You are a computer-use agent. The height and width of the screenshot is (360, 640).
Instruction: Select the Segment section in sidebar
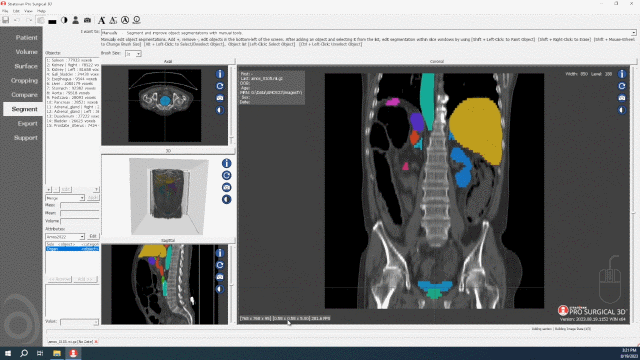coord(24,109)
